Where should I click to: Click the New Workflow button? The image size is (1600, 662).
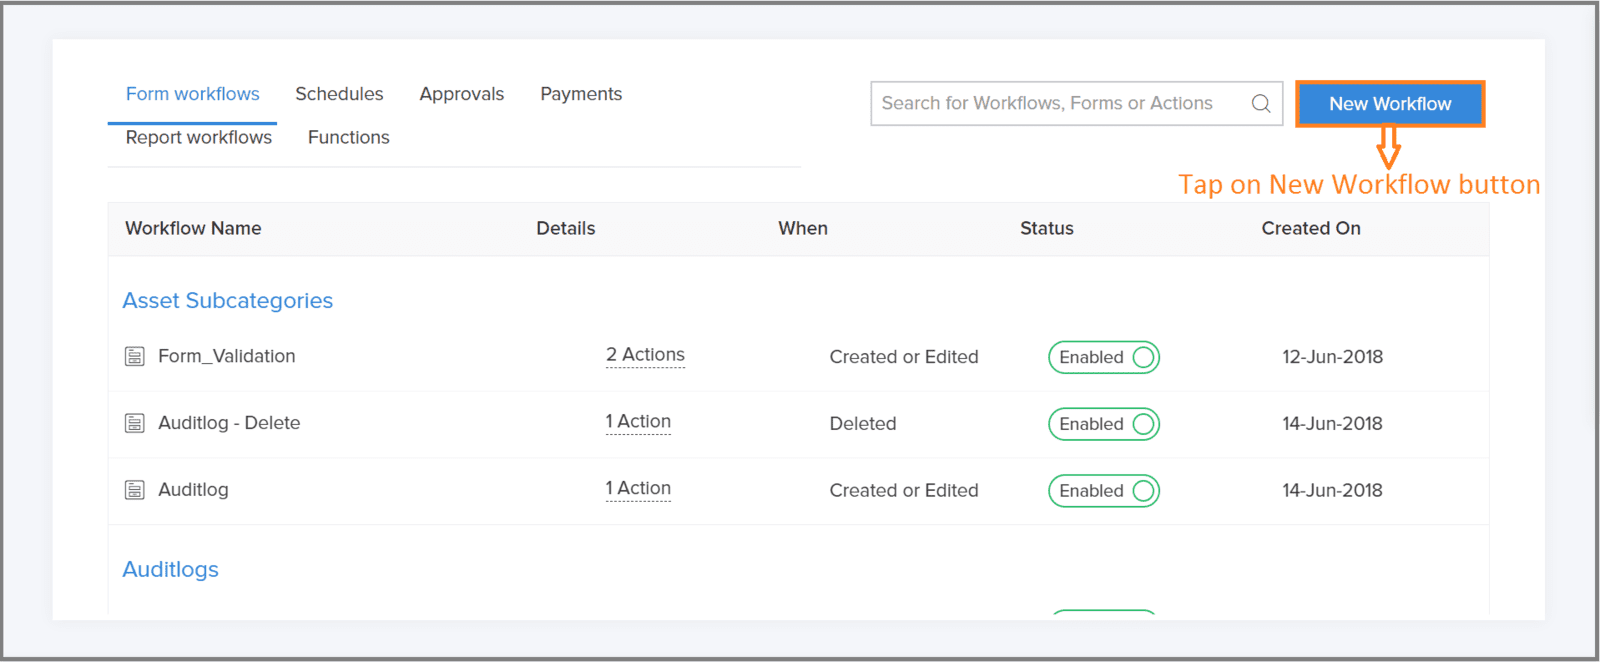click(1390, 104)
